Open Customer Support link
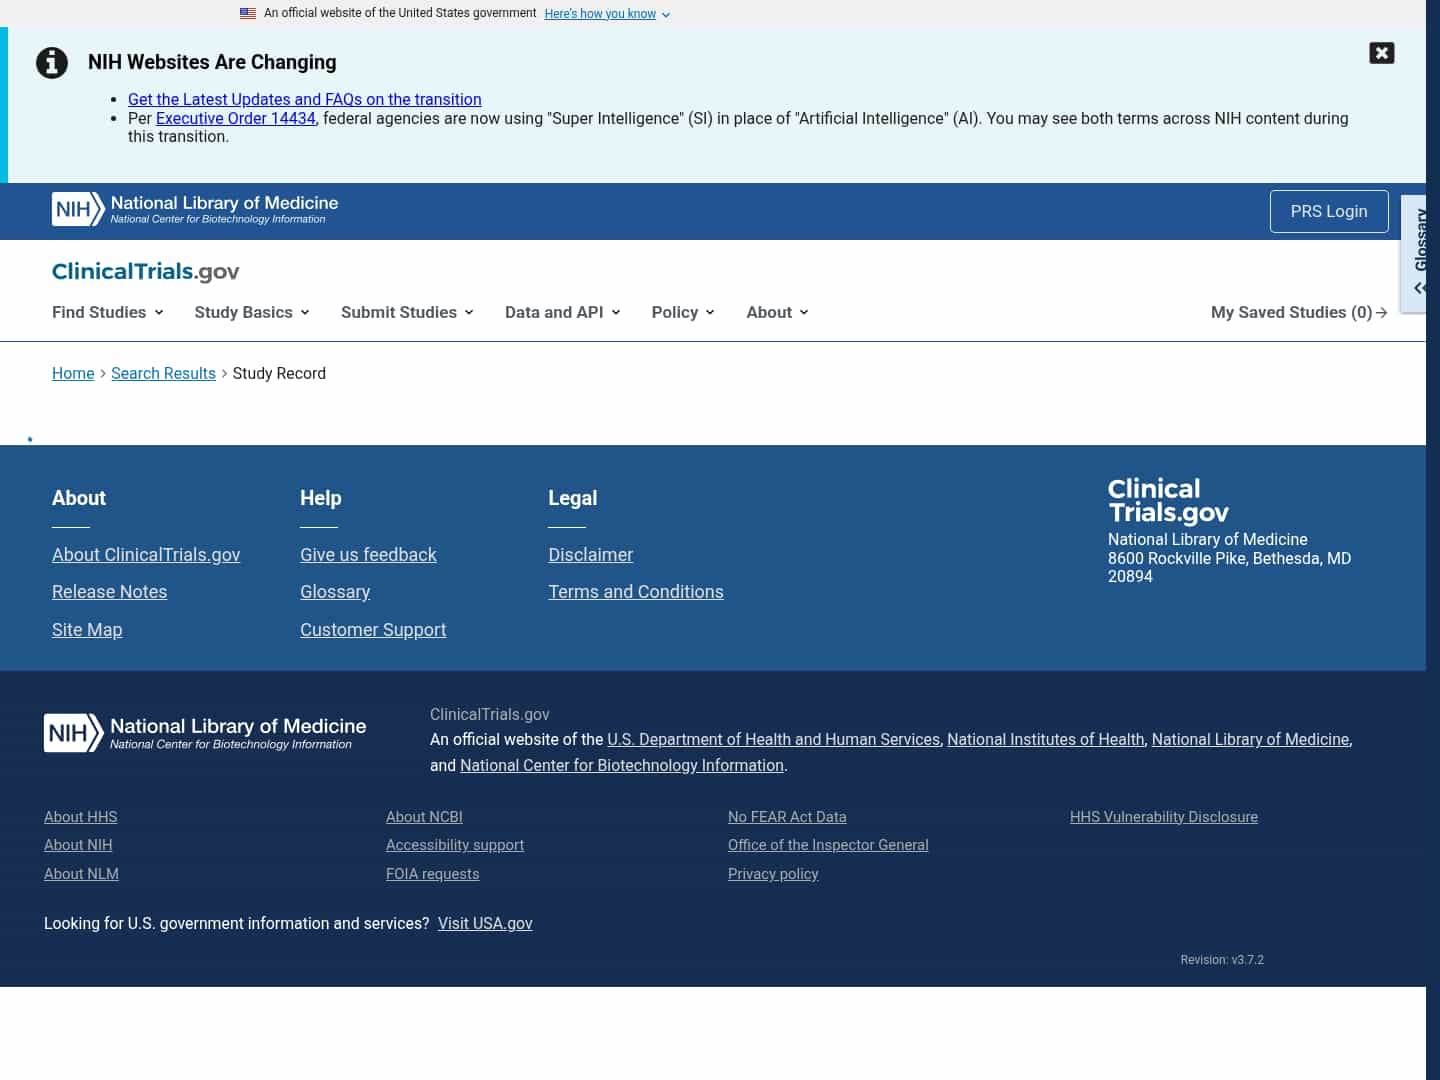The width and height of the screenshot is (1440, 1080). [373, 630]
